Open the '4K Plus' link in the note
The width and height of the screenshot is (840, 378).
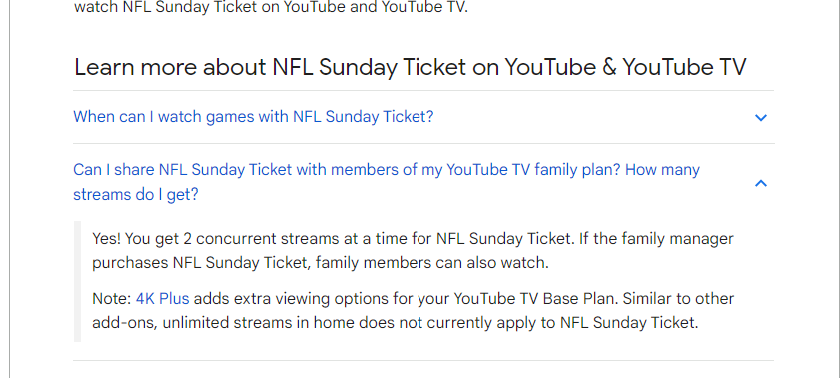click(162, 298)
